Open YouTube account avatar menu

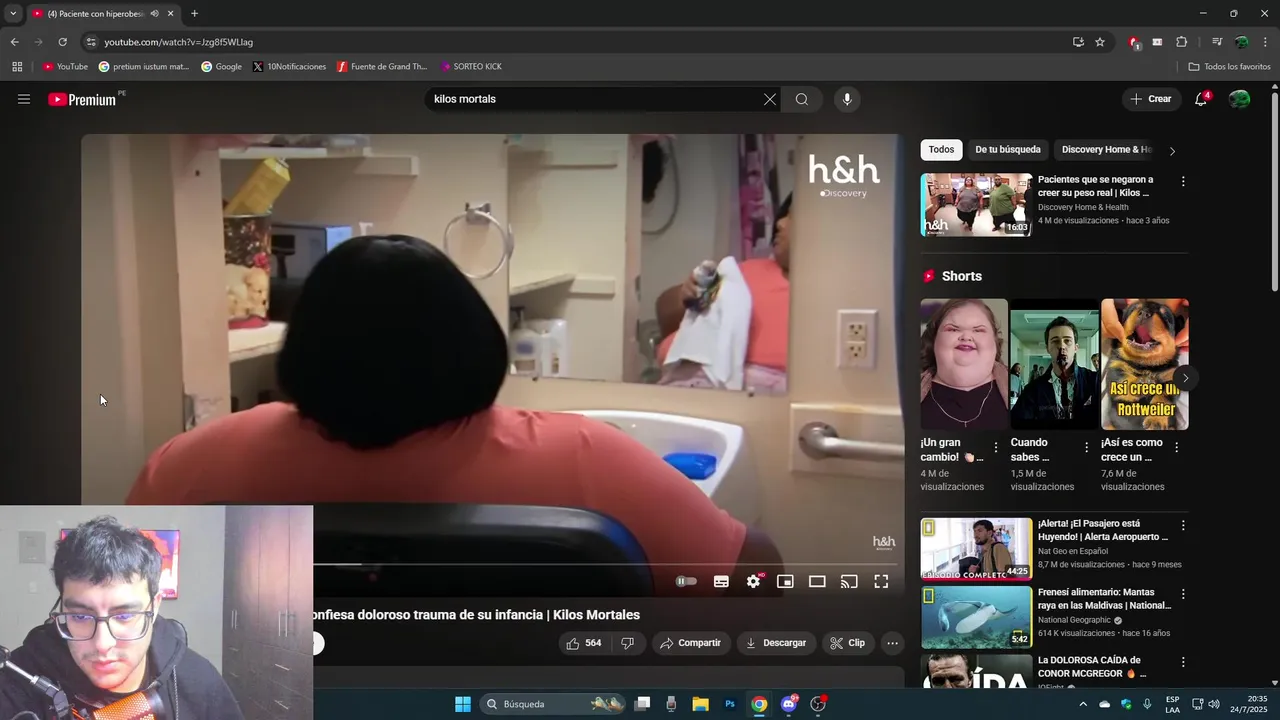pyautogui.click(x=1240, y=99)
